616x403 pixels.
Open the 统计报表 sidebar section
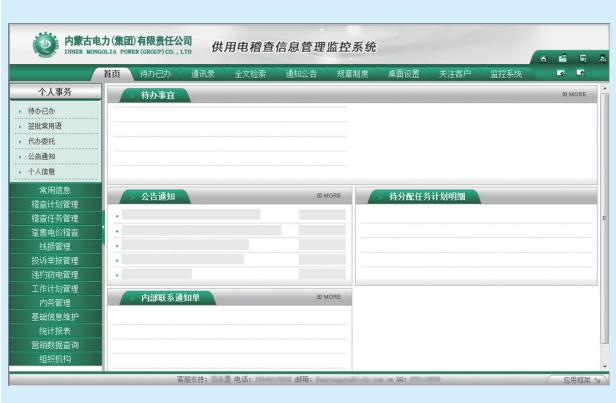click(54, 330)
